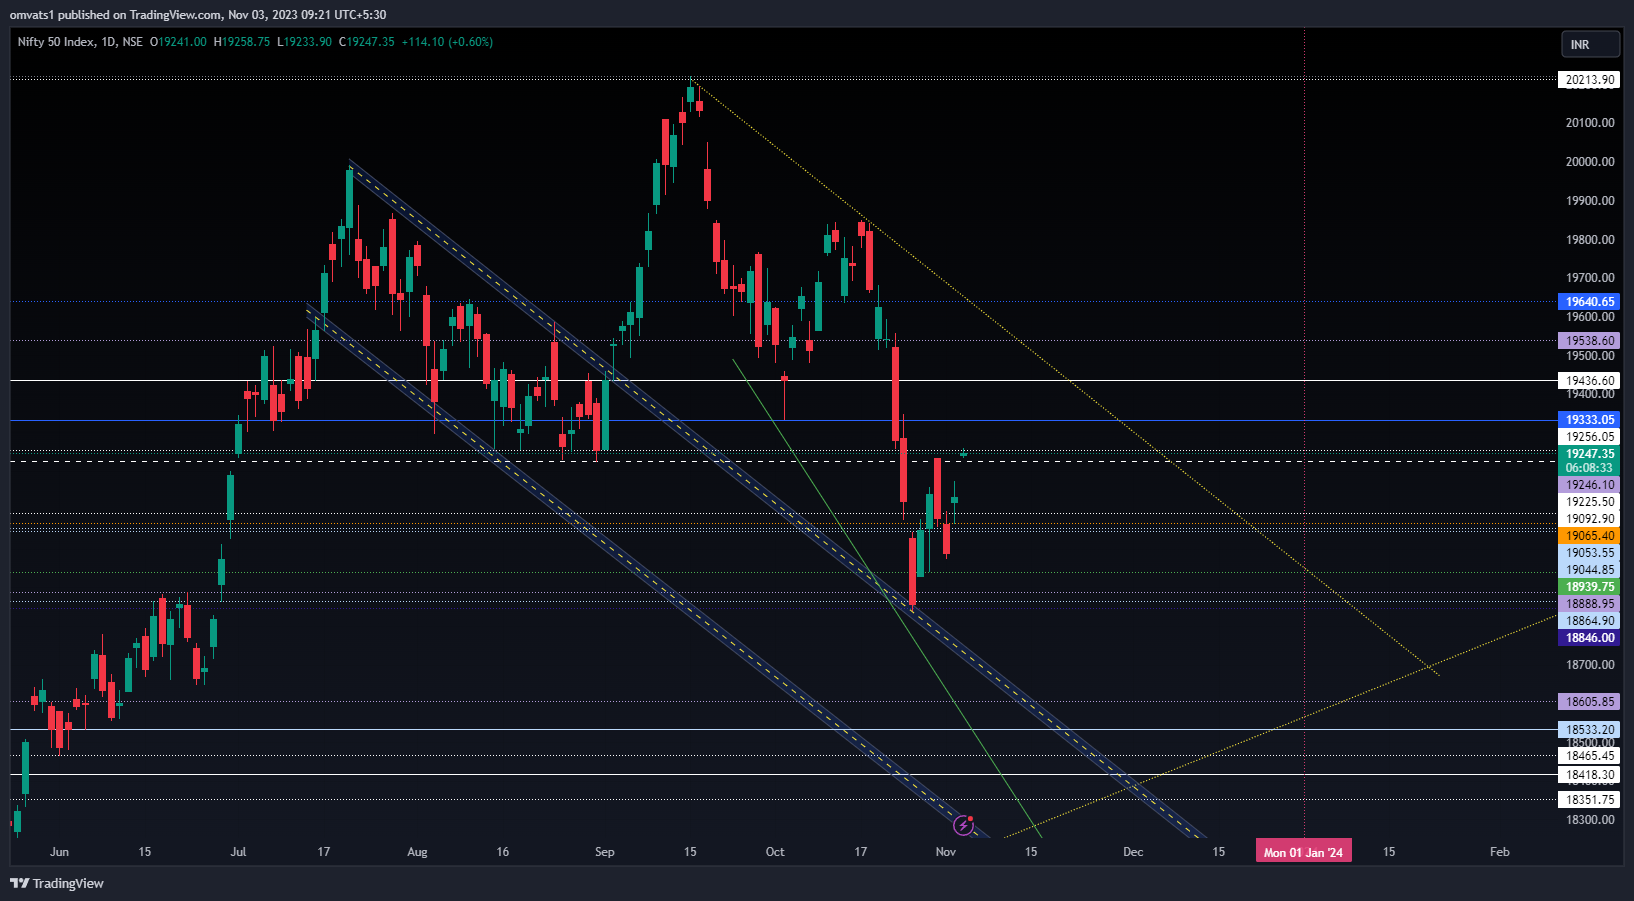This screenshot has width=1634, height=901.
Task: Click the Nov label on time axis
Action: coord(946,852)
